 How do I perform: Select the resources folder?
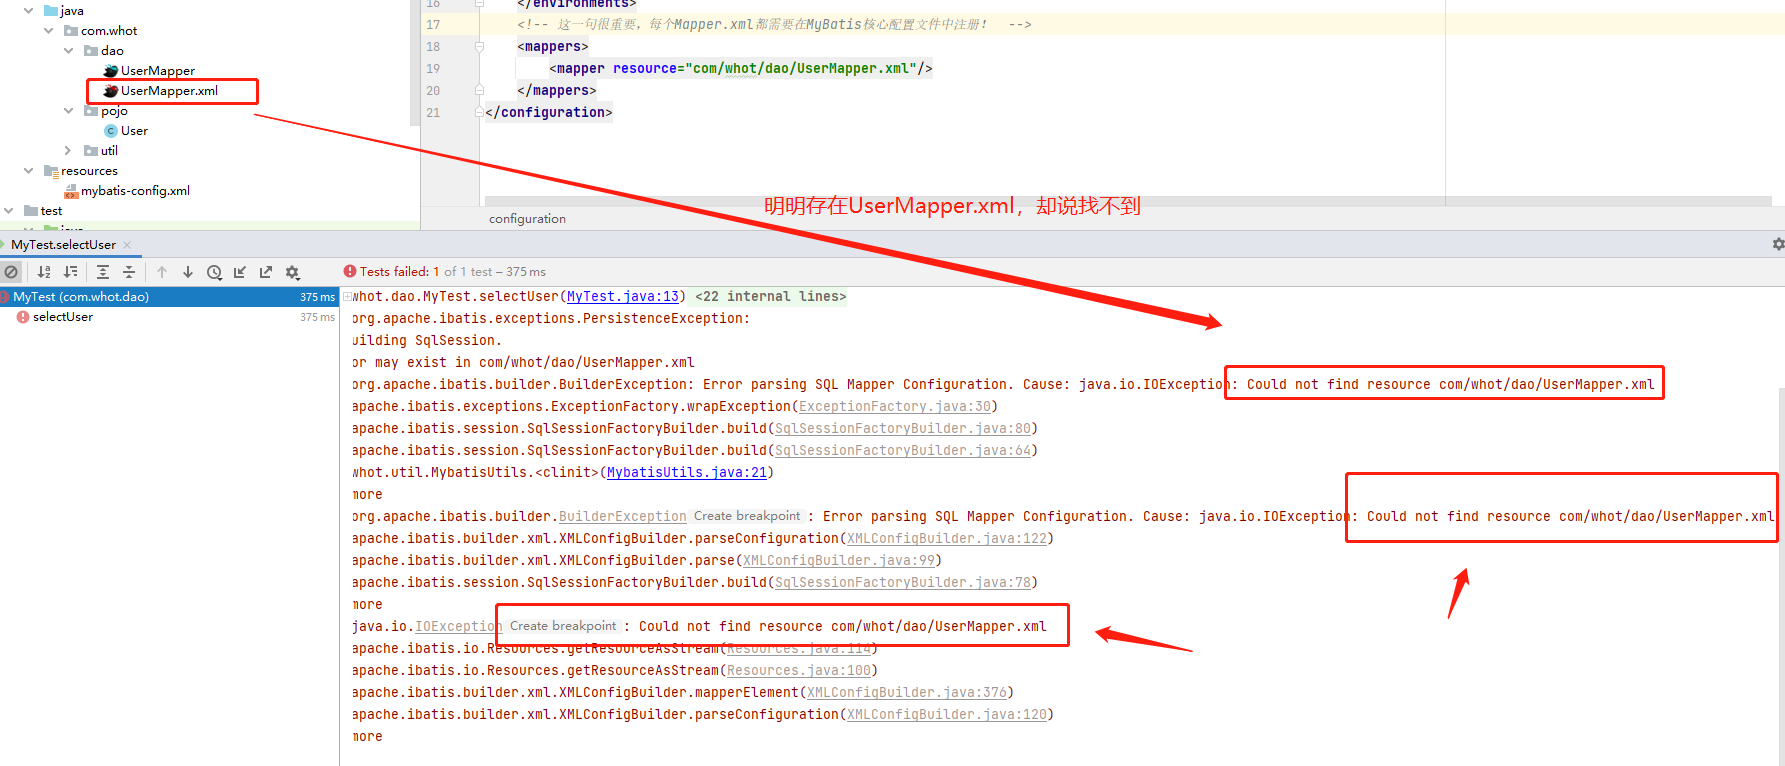[x=89, y=171]
